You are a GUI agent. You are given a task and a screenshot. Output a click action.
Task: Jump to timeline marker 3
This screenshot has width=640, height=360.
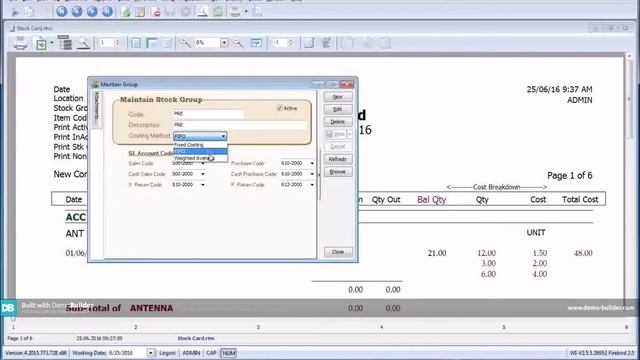[x=258, y=327]
